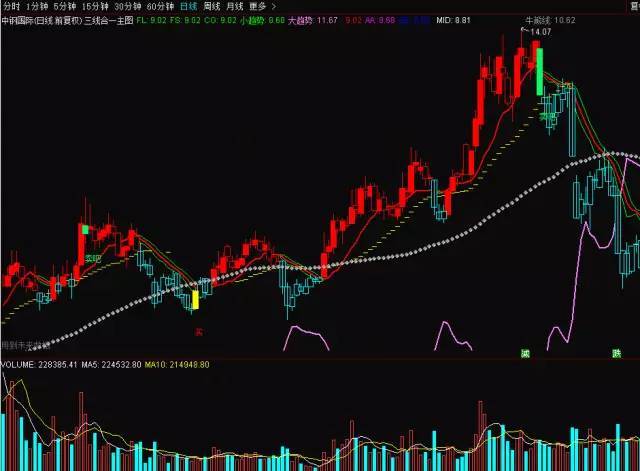Expand the 更多 more periods menu
The image size is (640, 471).
262,7
